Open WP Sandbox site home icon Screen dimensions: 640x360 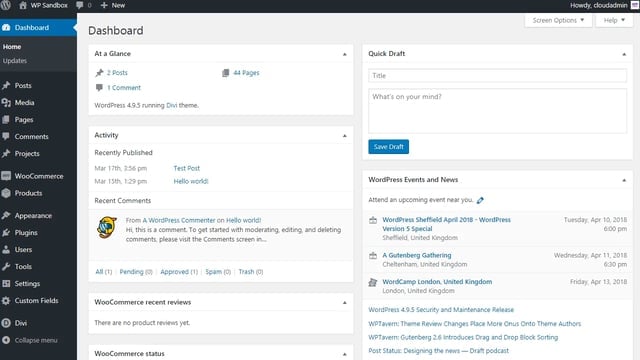pos(23,5)
